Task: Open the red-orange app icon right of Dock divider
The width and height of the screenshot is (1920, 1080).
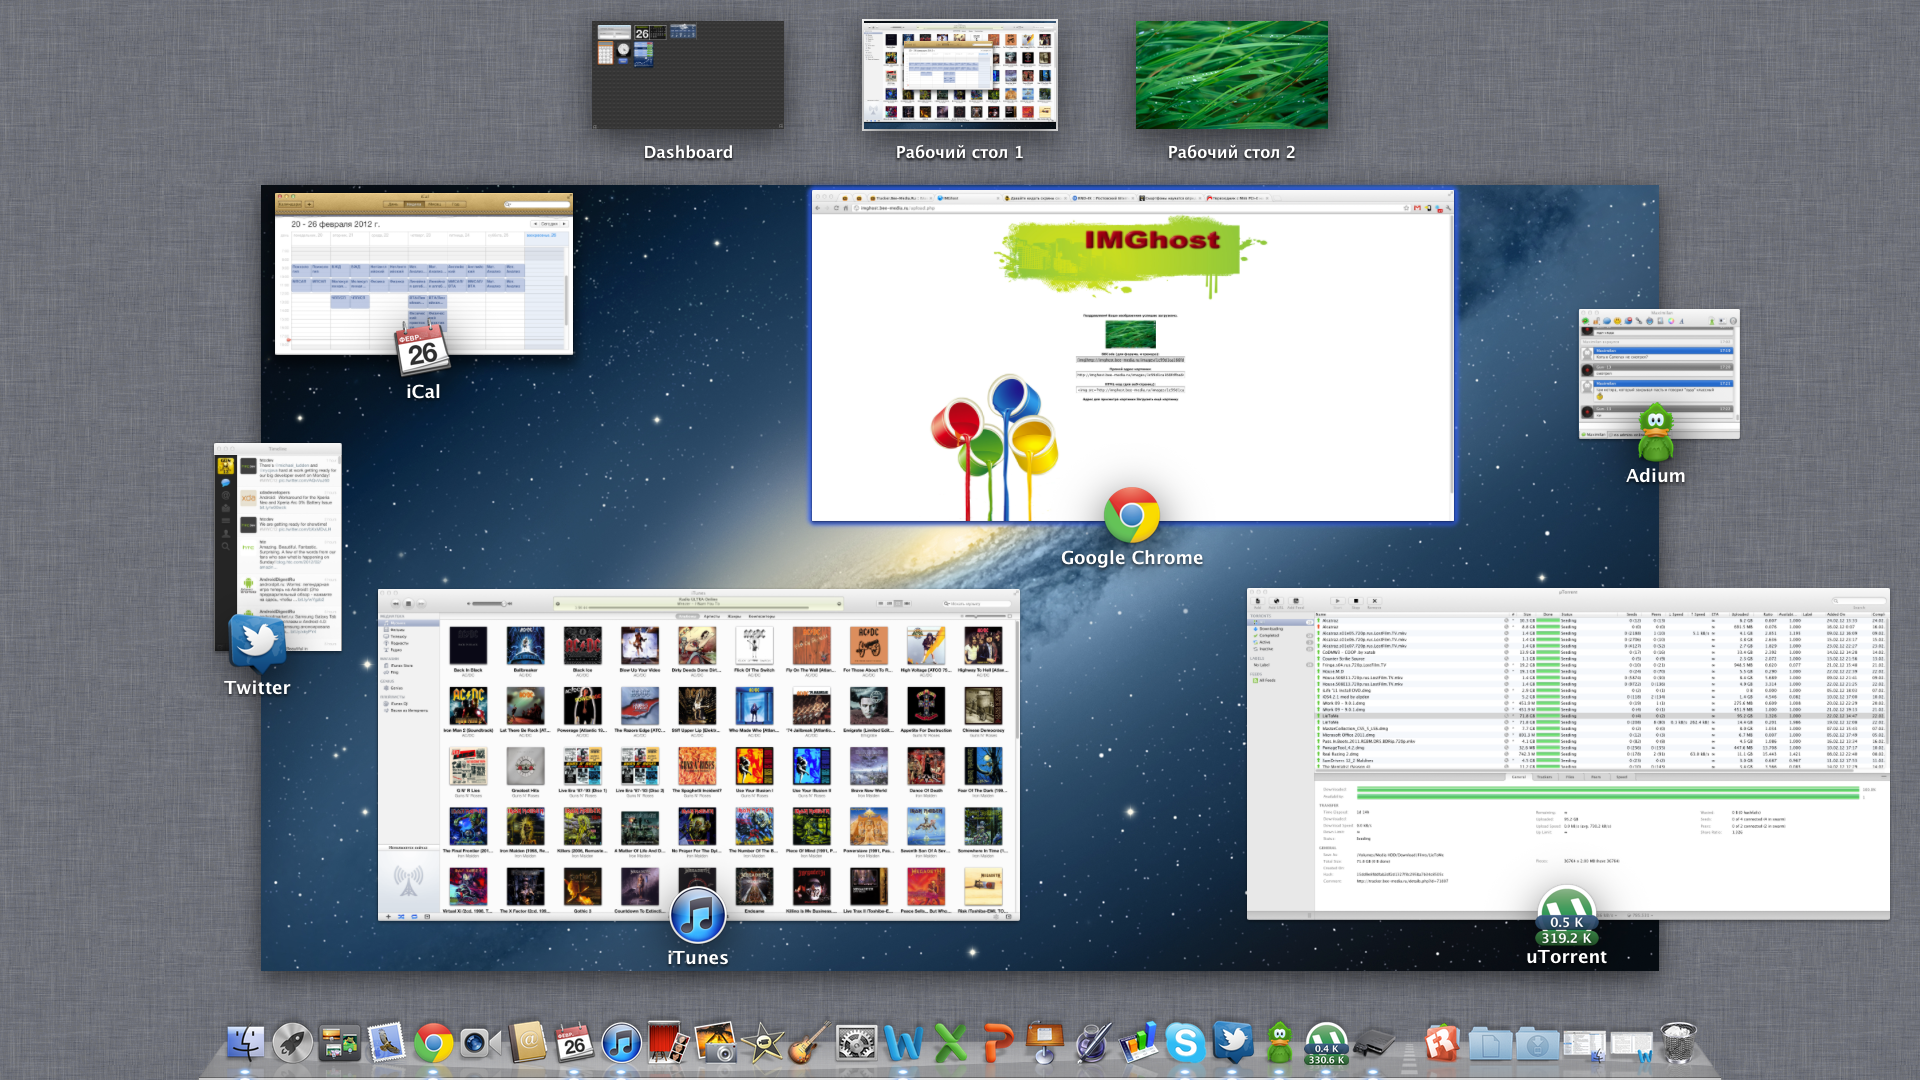Action: (1442, 1043)
